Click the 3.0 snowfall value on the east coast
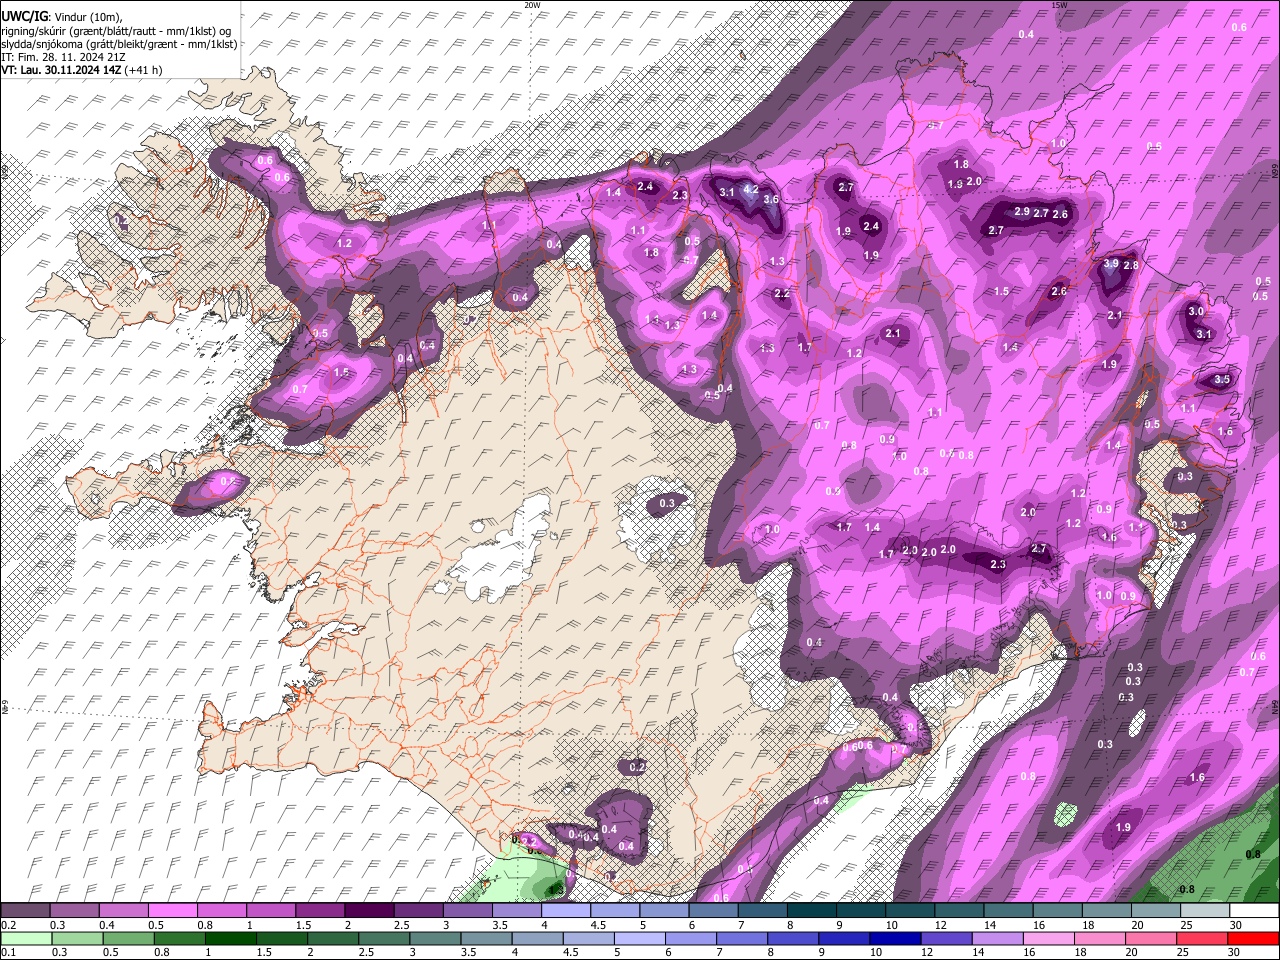This screenshot has height=960, width=1280. tap(1196, 311)
